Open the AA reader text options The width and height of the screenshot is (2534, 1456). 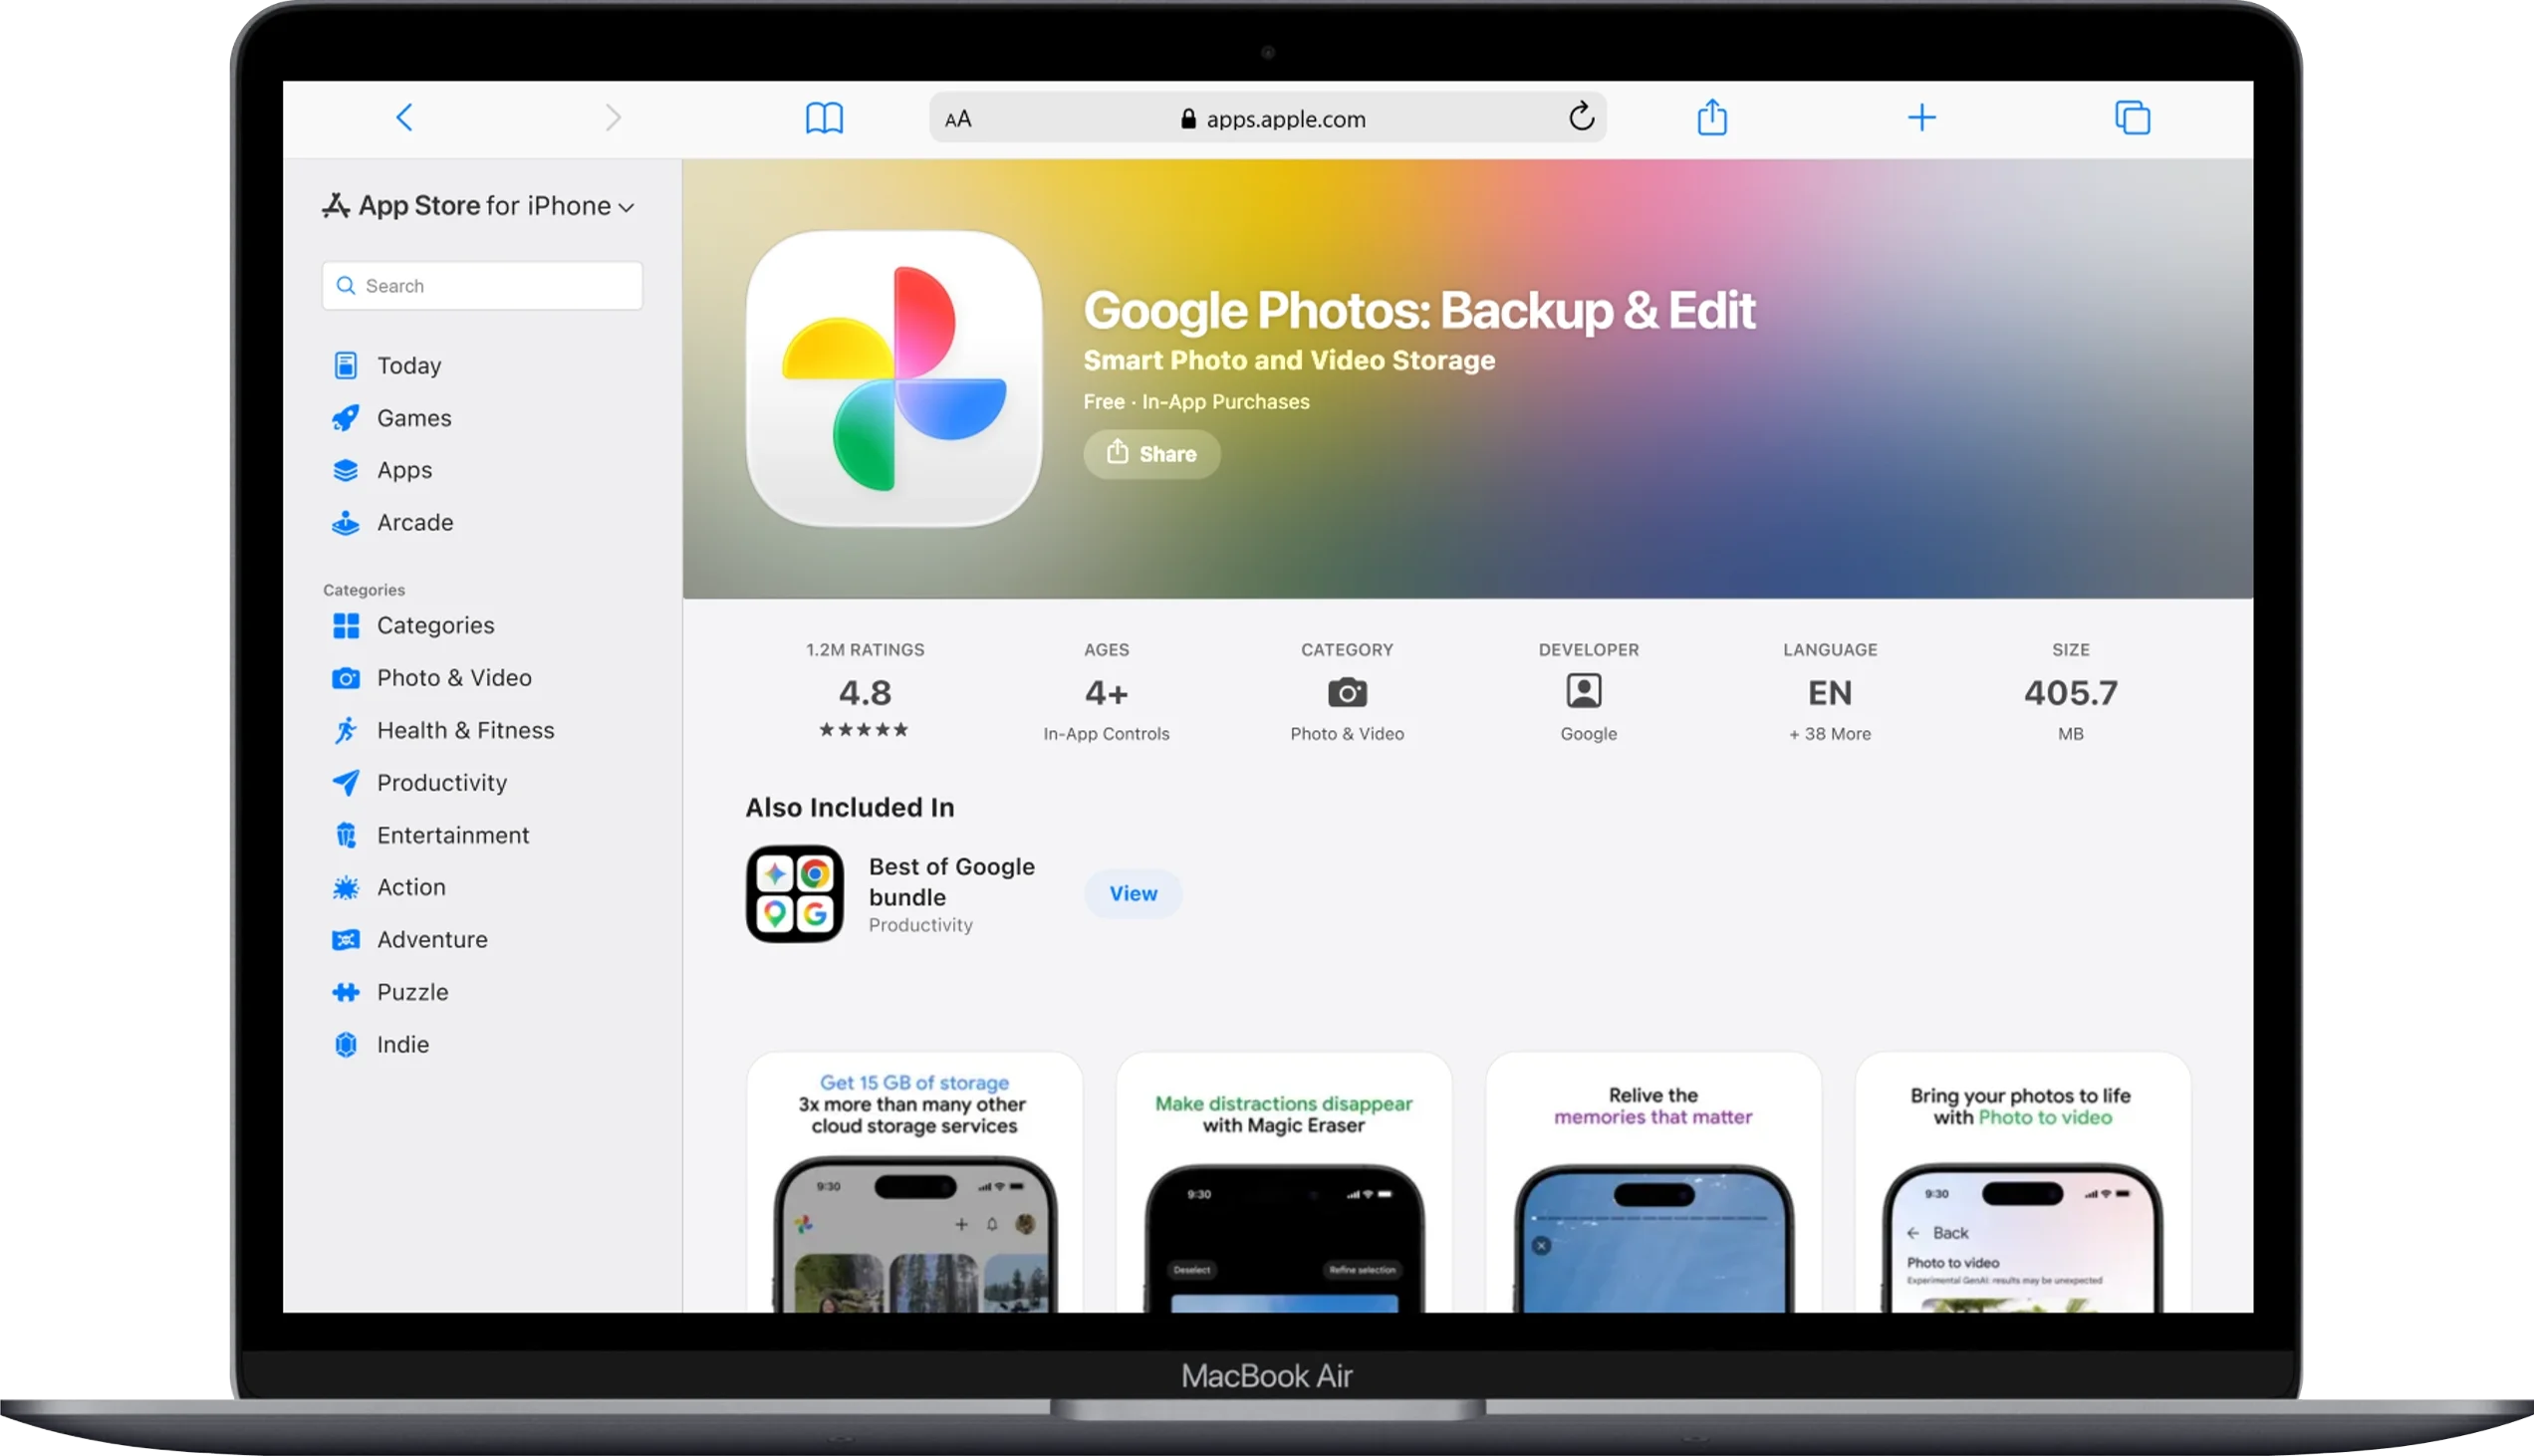pos(958,119)
